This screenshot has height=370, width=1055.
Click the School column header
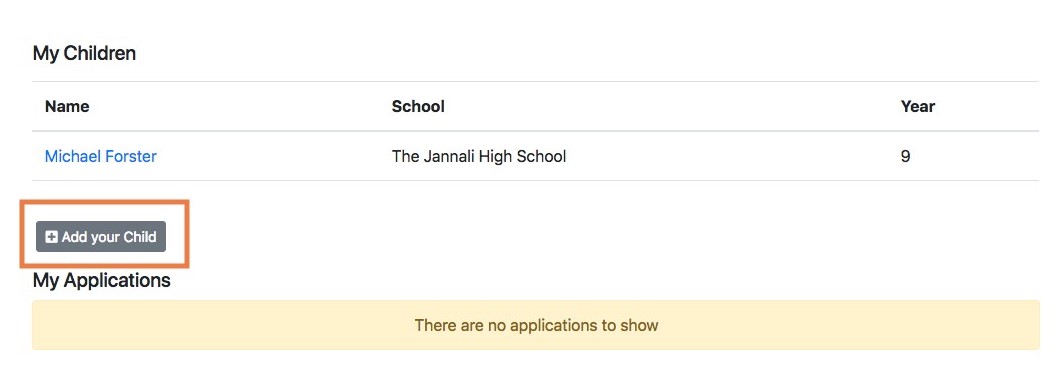[418, 106]
